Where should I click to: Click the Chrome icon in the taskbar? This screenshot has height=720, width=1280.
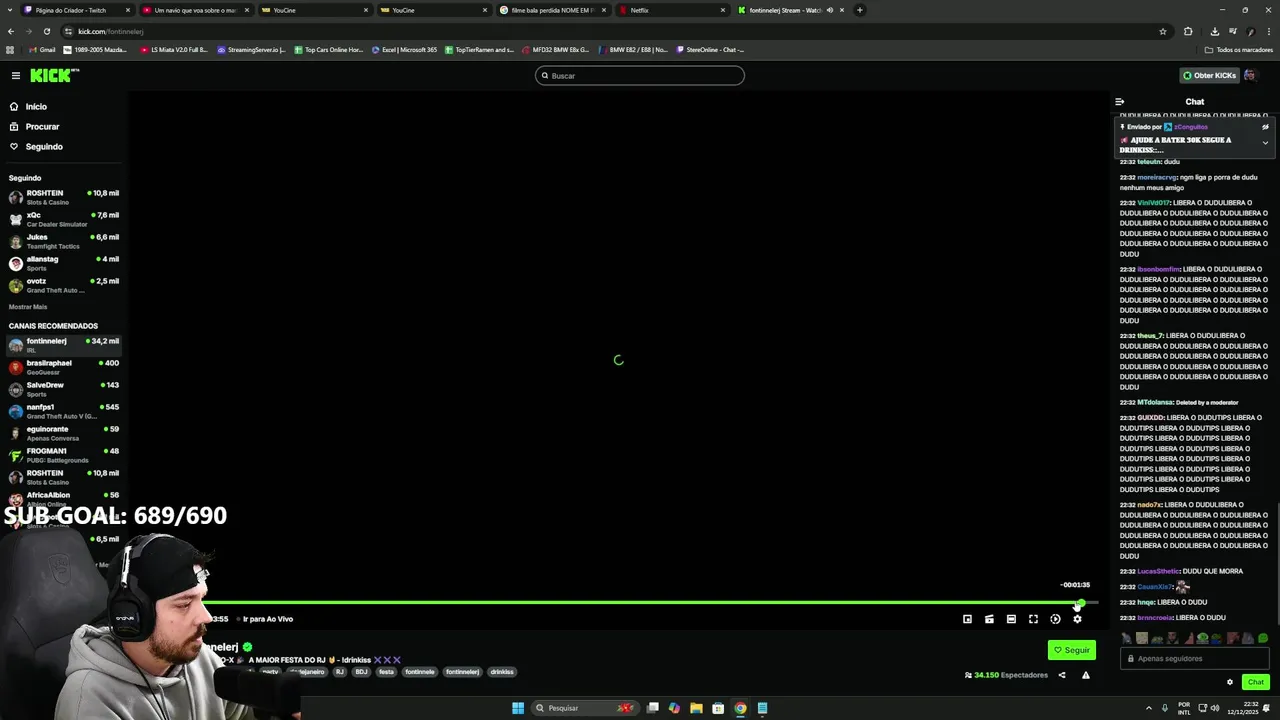click(x=740, y=708)
